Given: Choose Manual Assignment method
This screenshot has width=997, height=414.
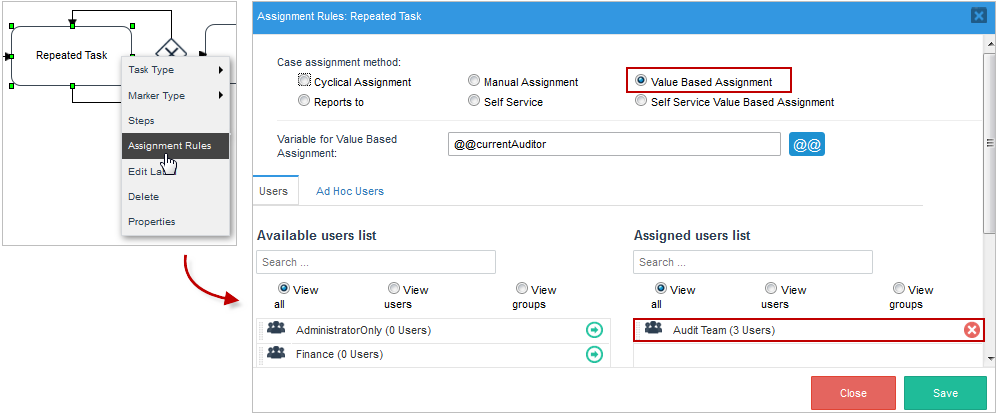Looking at the screenshot, I should (473, 81).
